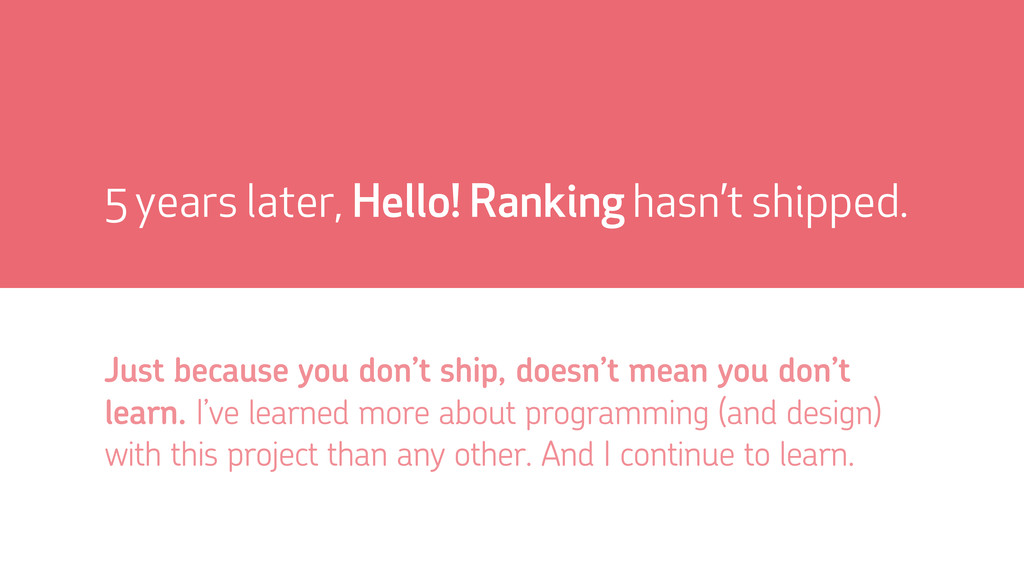The width and height of the screenshot is (1024, 576).
Task: Click the bold word "learn." starting second line
Action: 145,413
